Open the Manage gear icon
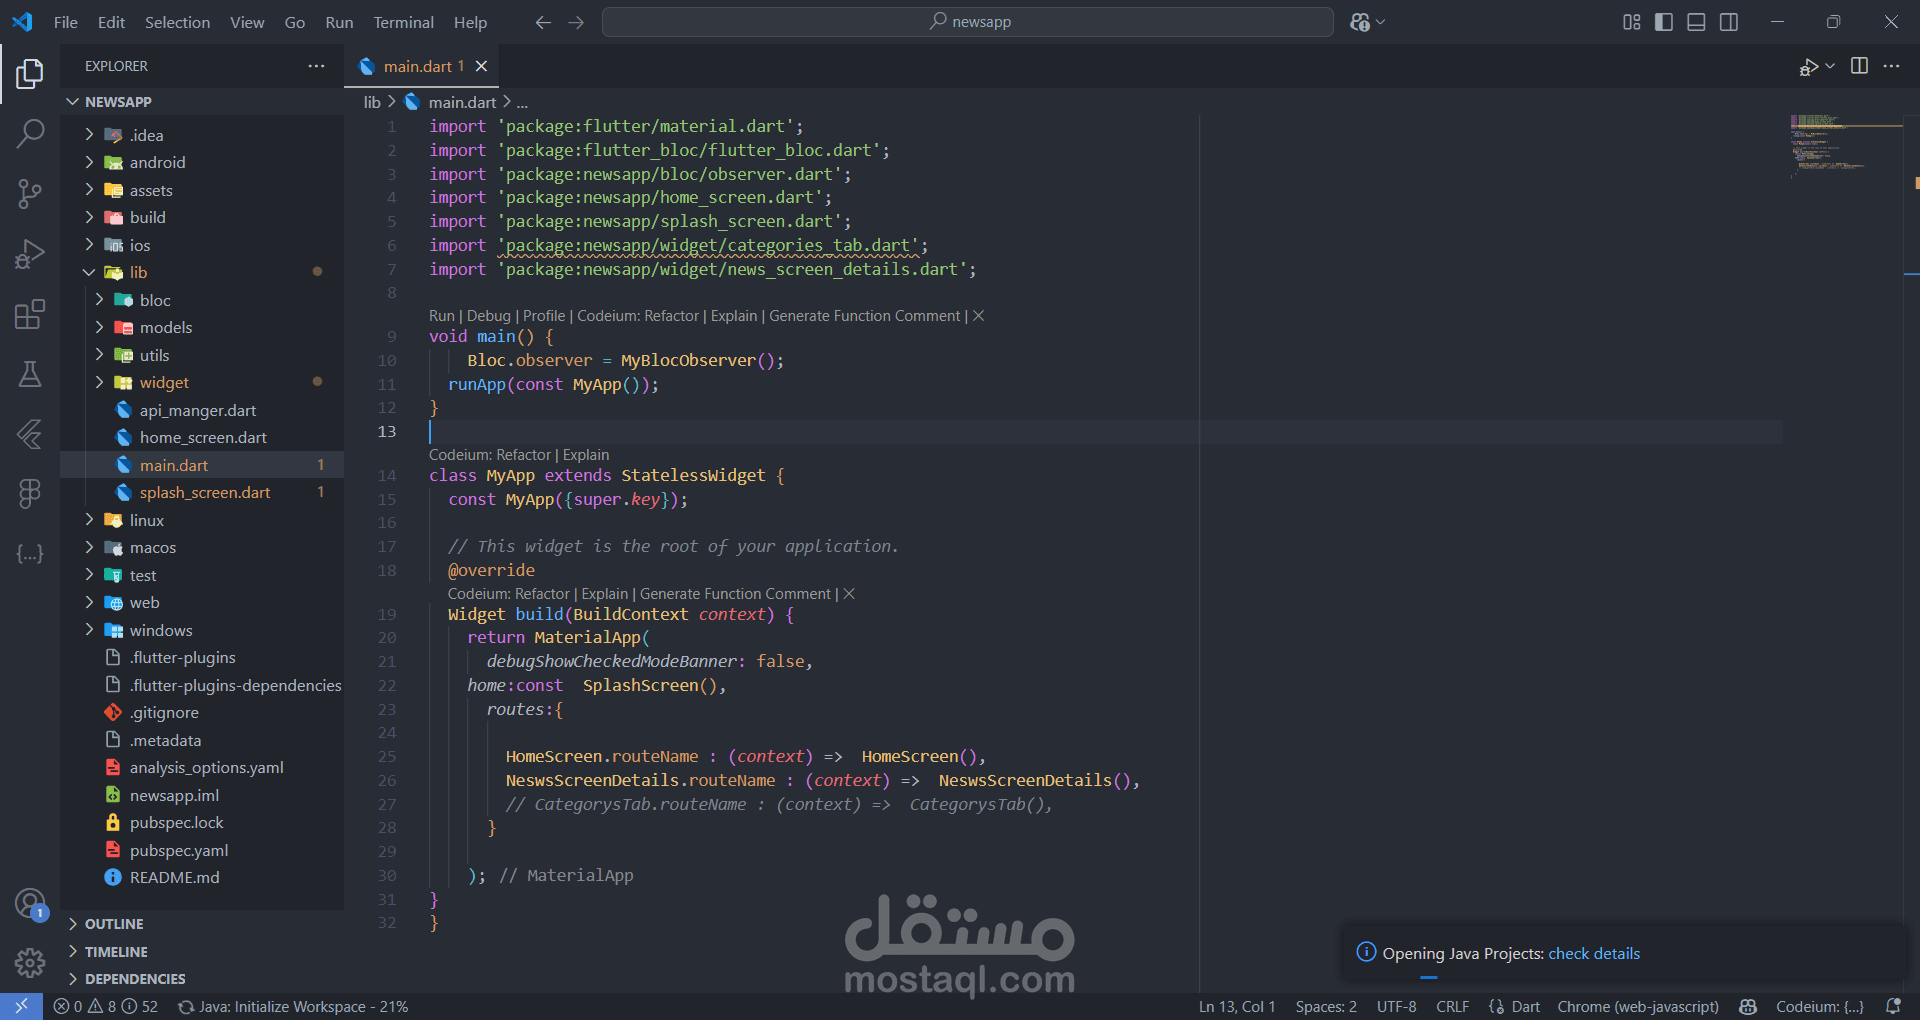 [30, 963]
